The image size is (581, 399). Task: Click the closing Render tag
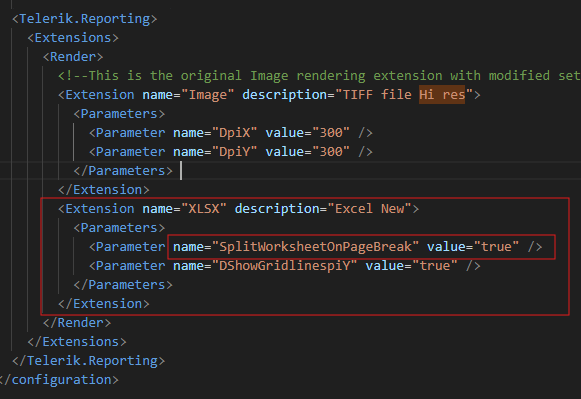click(77, 323)
